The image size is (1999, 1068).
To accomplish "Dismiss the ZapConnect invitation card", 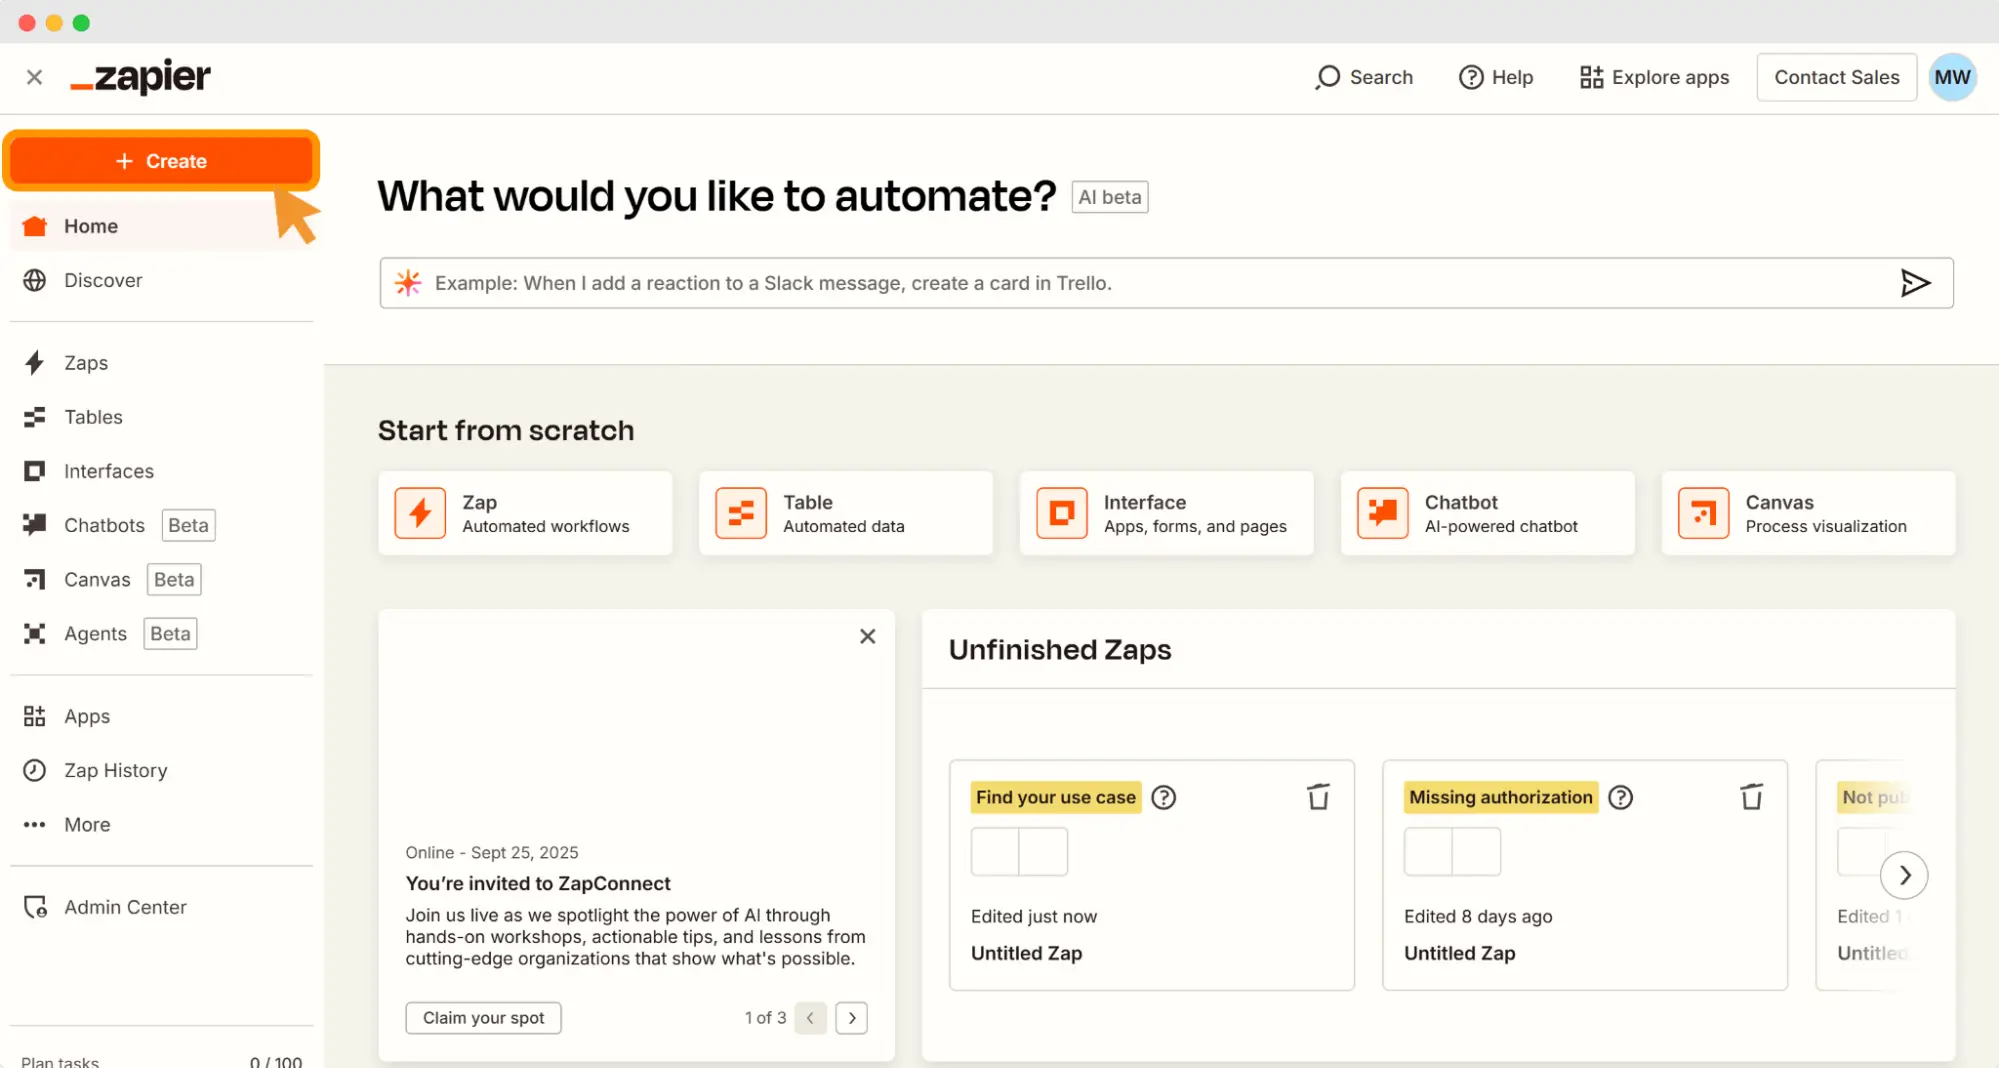I will 868,636.
